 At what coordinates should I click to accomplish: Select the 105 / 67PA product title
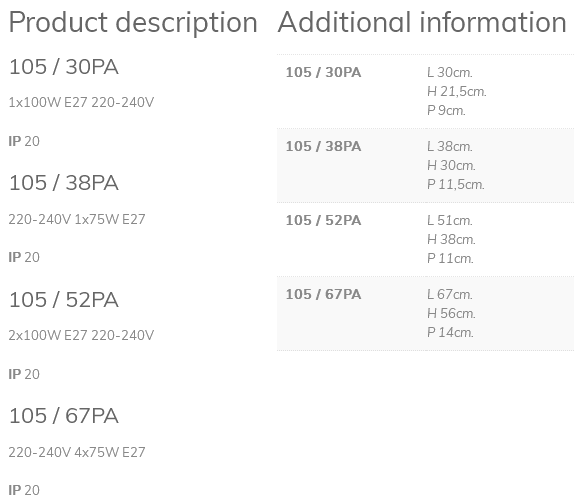click(x=64, y=416)
